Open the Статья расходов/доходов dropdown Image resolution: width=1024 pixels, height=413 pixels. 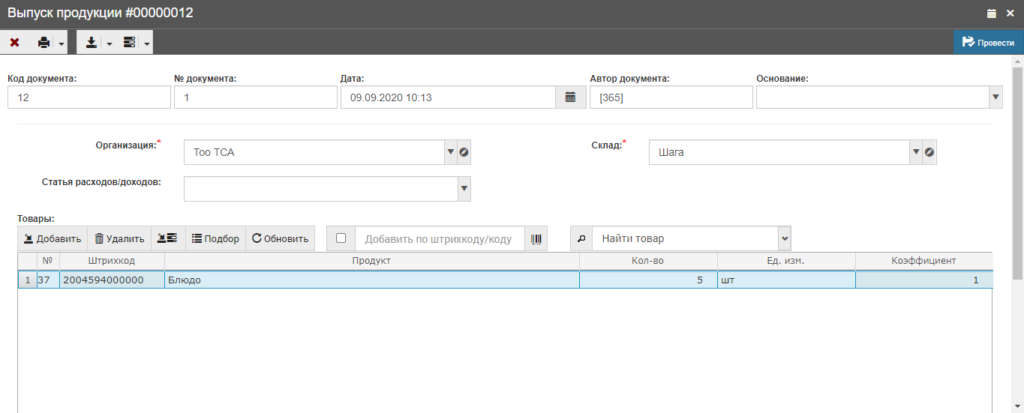click(463, 189)
